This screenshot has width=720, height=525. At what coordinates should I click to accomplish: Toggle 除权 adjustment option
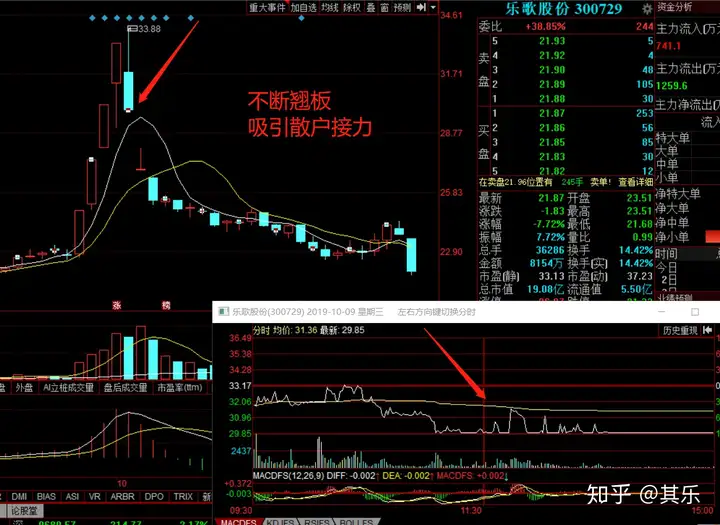(x=352, y=7)
